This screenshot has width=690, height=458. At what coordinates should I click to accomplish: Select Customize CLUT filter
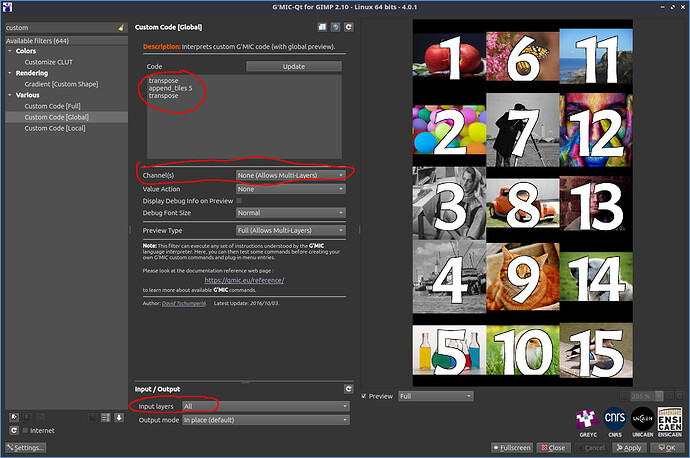48,62
